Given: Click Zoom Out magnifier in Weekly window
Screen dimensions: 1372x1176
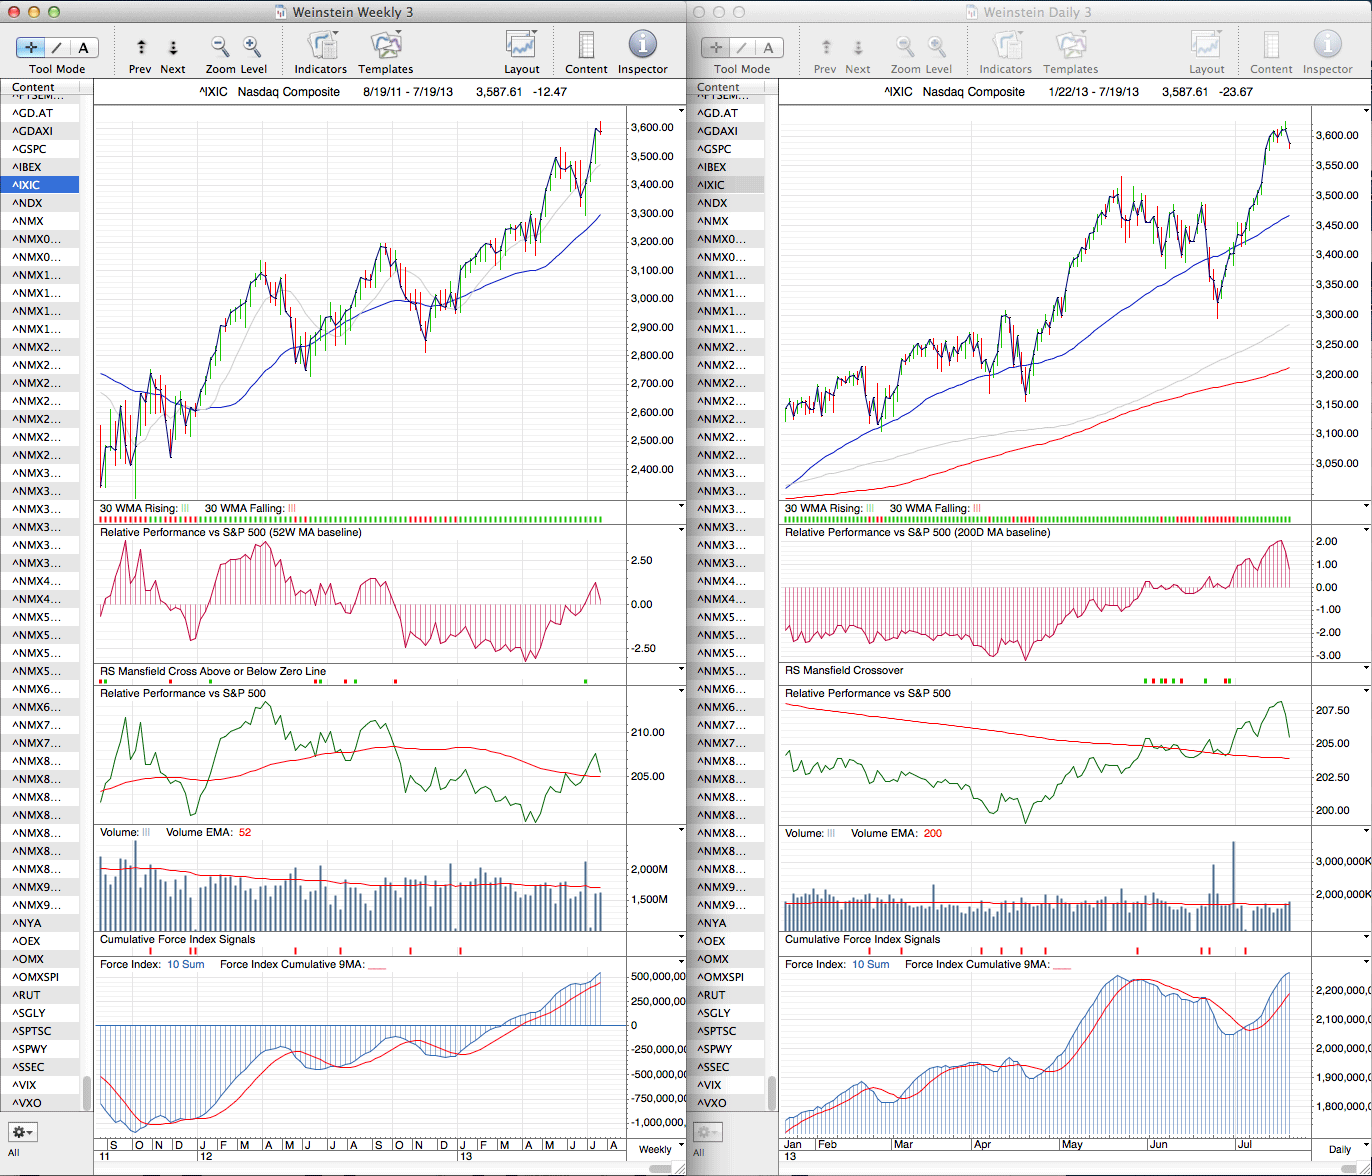Looking at the screenshot, I should coord(220,47).
